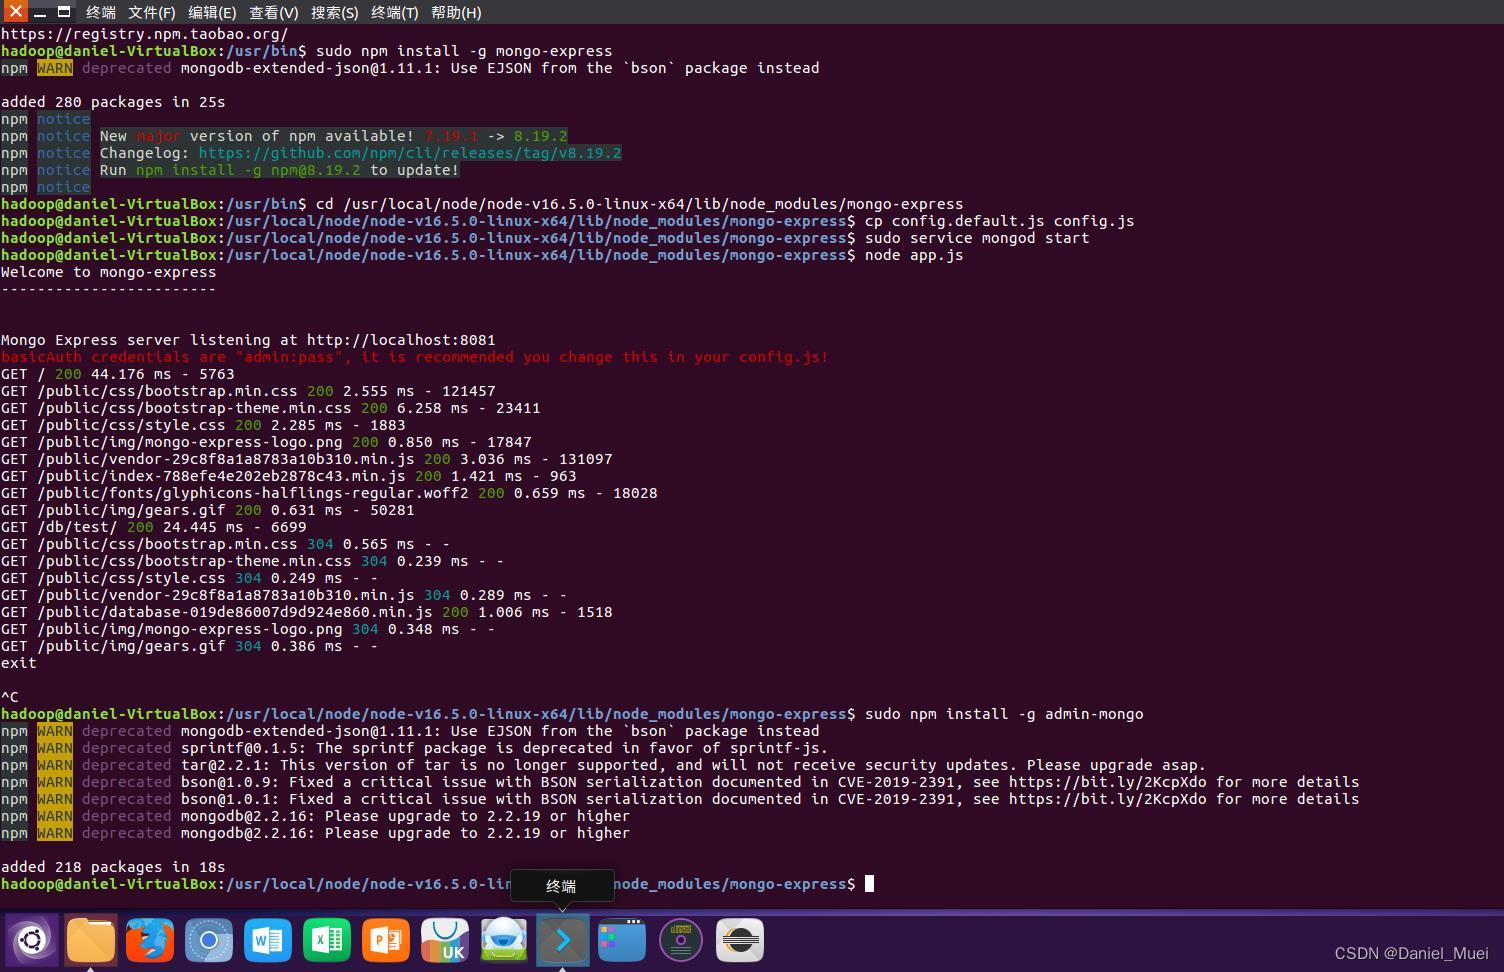The height and width of the screenshot is (972, 1504).
Task: Open the Excel-style spreadsheet app icon
Action: (327, 940)
